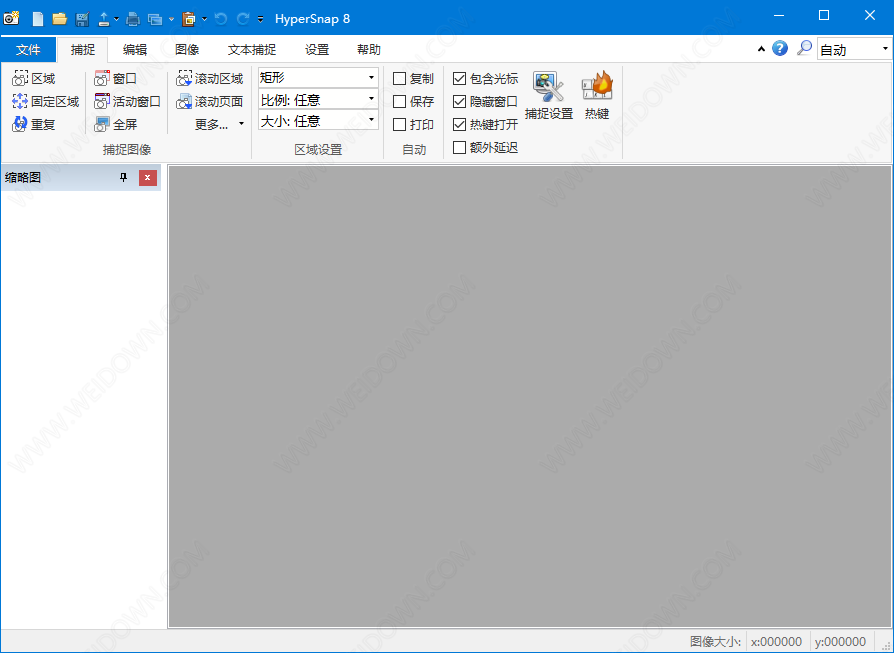Click the Redo arrow icon
The image size is (894, 653).
pyautogui.click(x=243, y=19)
